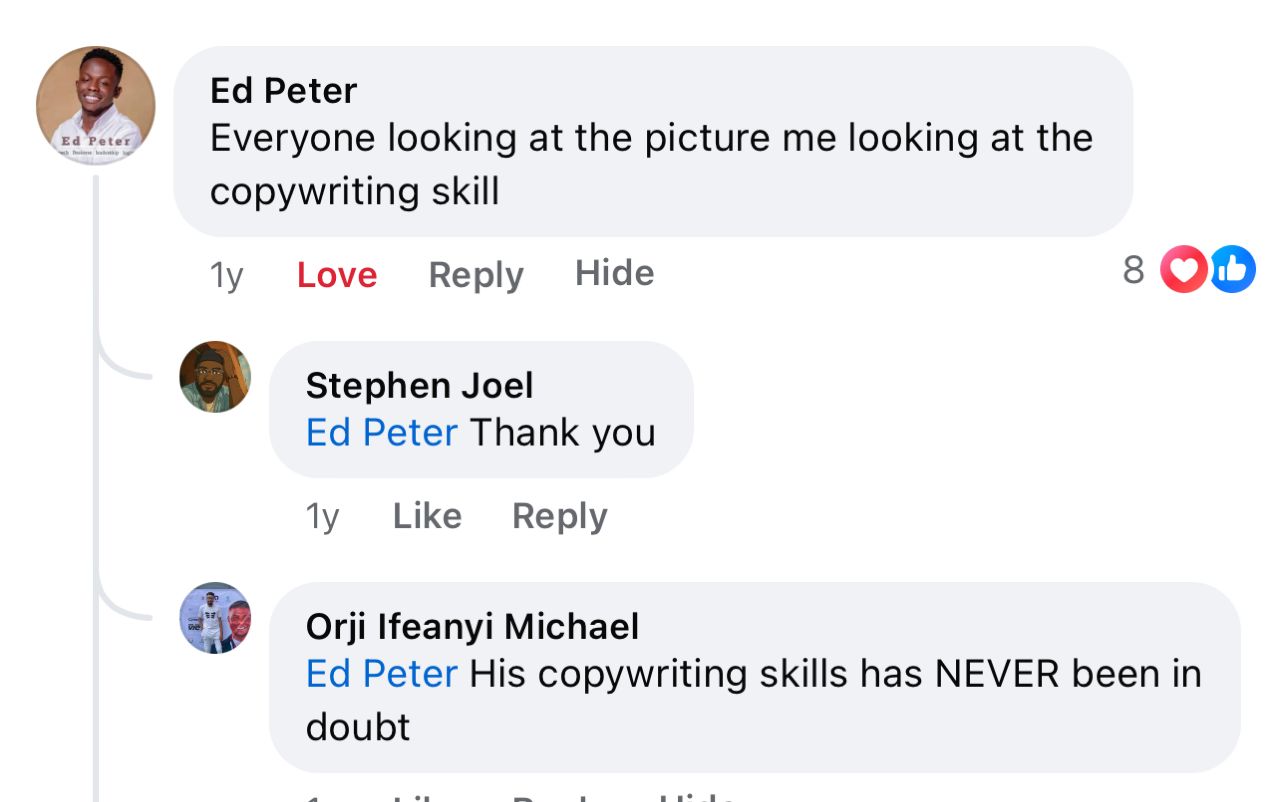Reply to Stephen Joel's comment
The image size is (1280, 802).
(x=559, y=516)
